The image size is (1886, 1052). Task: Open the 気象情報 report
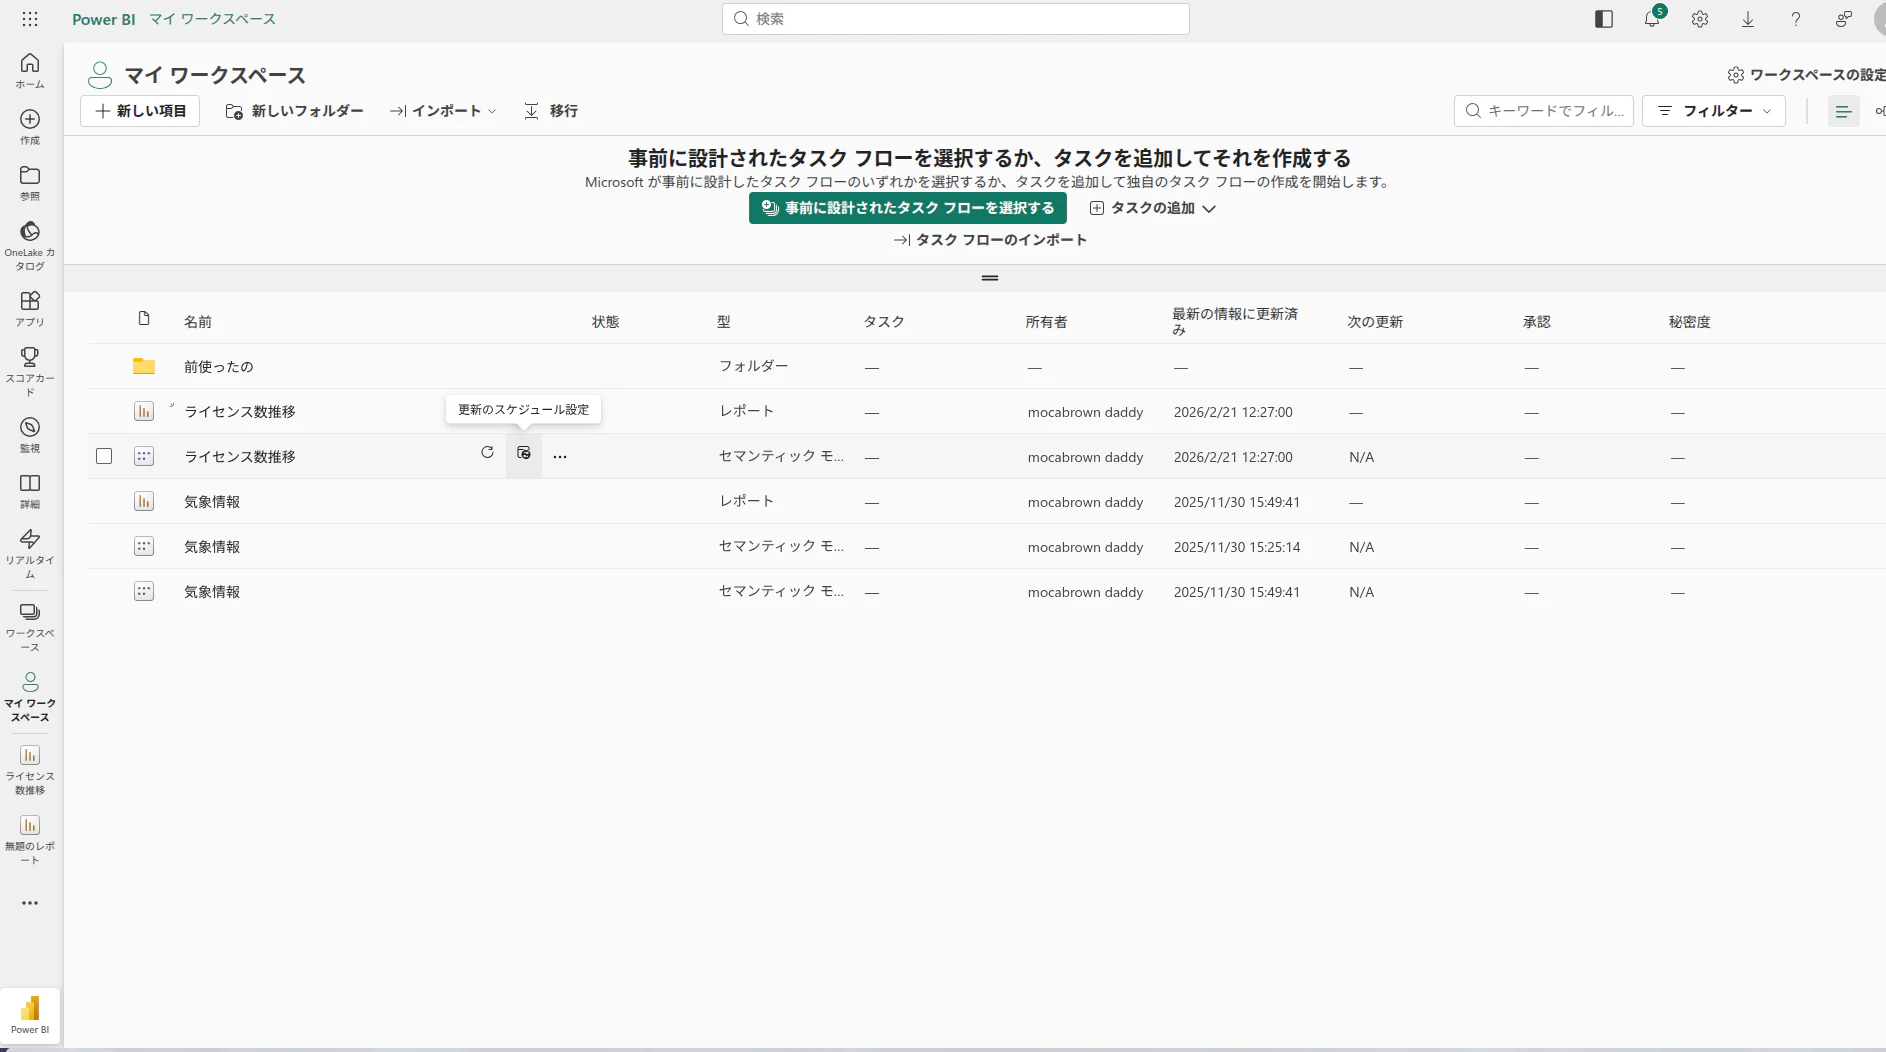pos(212,502)
